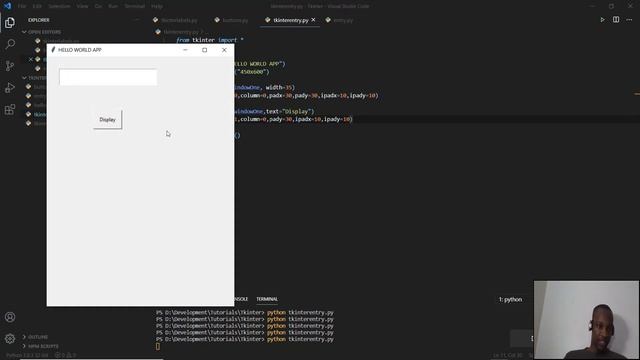Open the Terminal menu

pos(135,6)
